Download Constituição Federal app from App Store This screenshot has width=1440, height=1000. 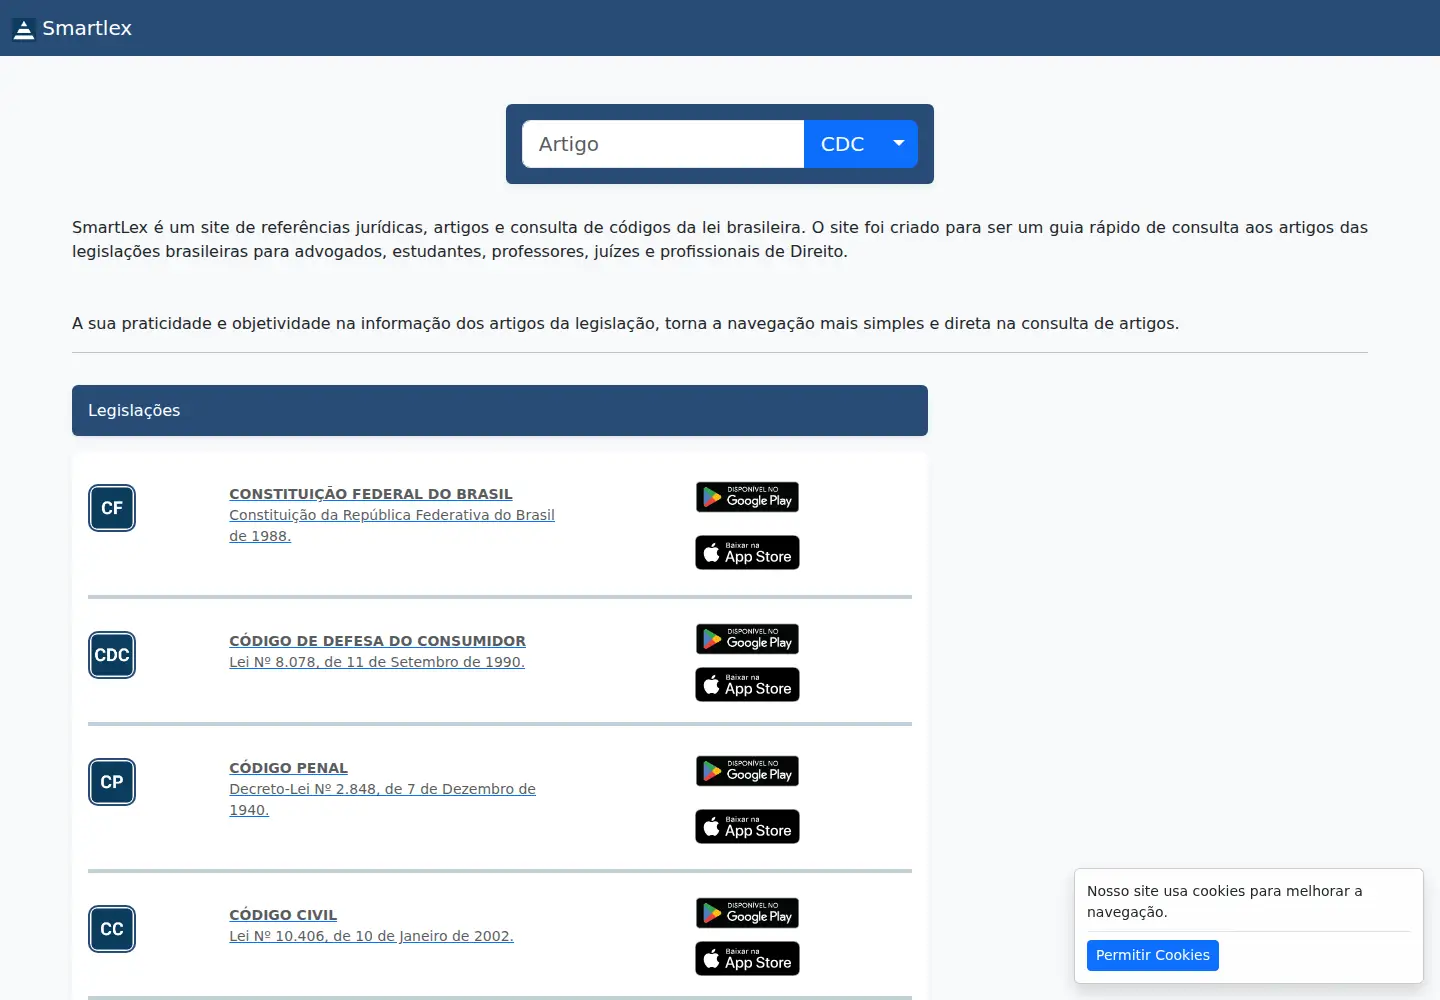click(x=748, y=553)
